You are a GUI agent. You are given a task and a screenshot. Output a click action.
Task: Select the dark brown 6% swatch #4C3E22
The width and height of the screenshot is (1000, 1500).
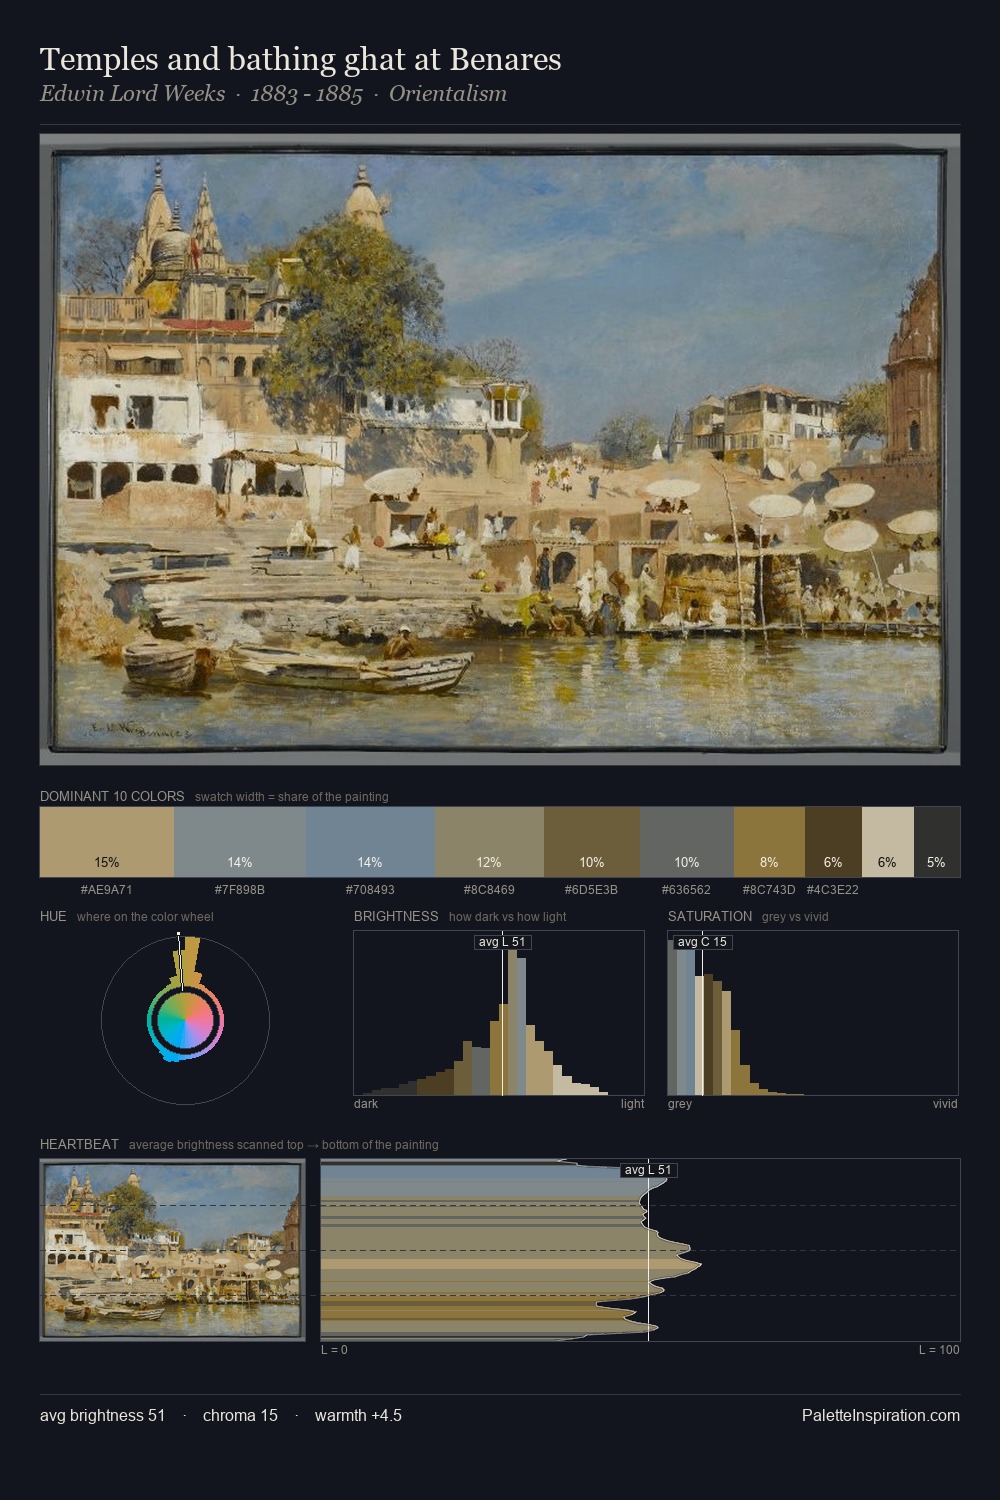point(833,841)
